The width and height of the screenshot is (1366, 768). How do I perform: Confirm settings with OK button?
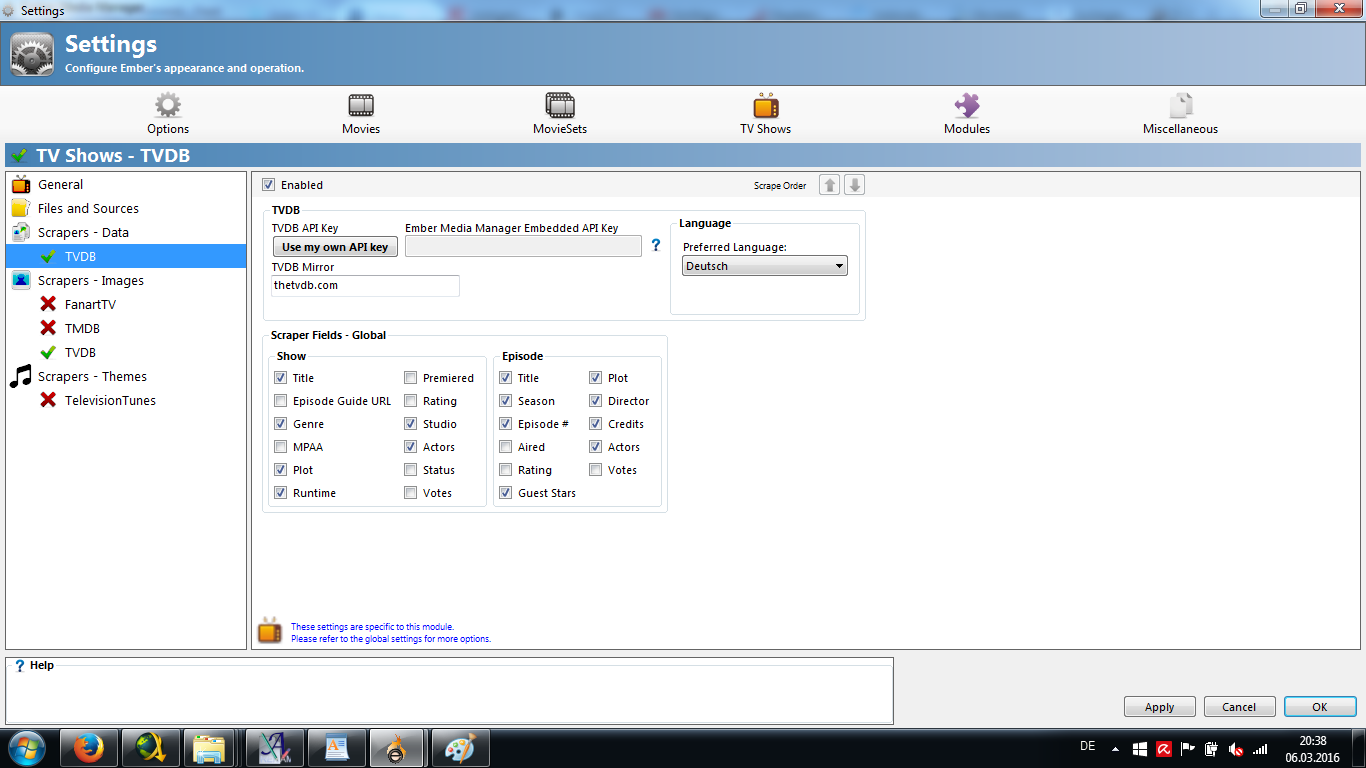(1320, 707)
